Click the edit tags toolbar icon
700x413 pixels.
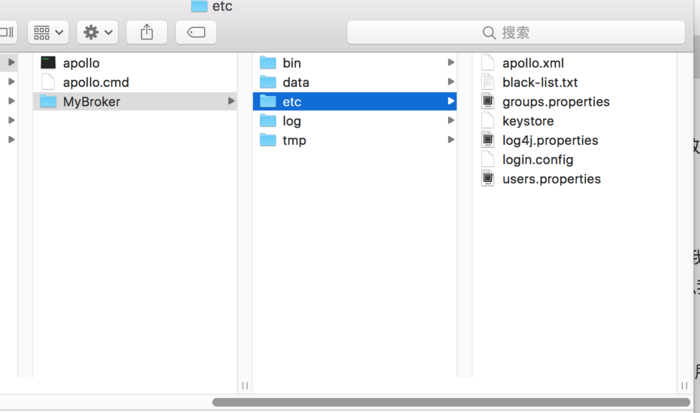coord(196,32)
